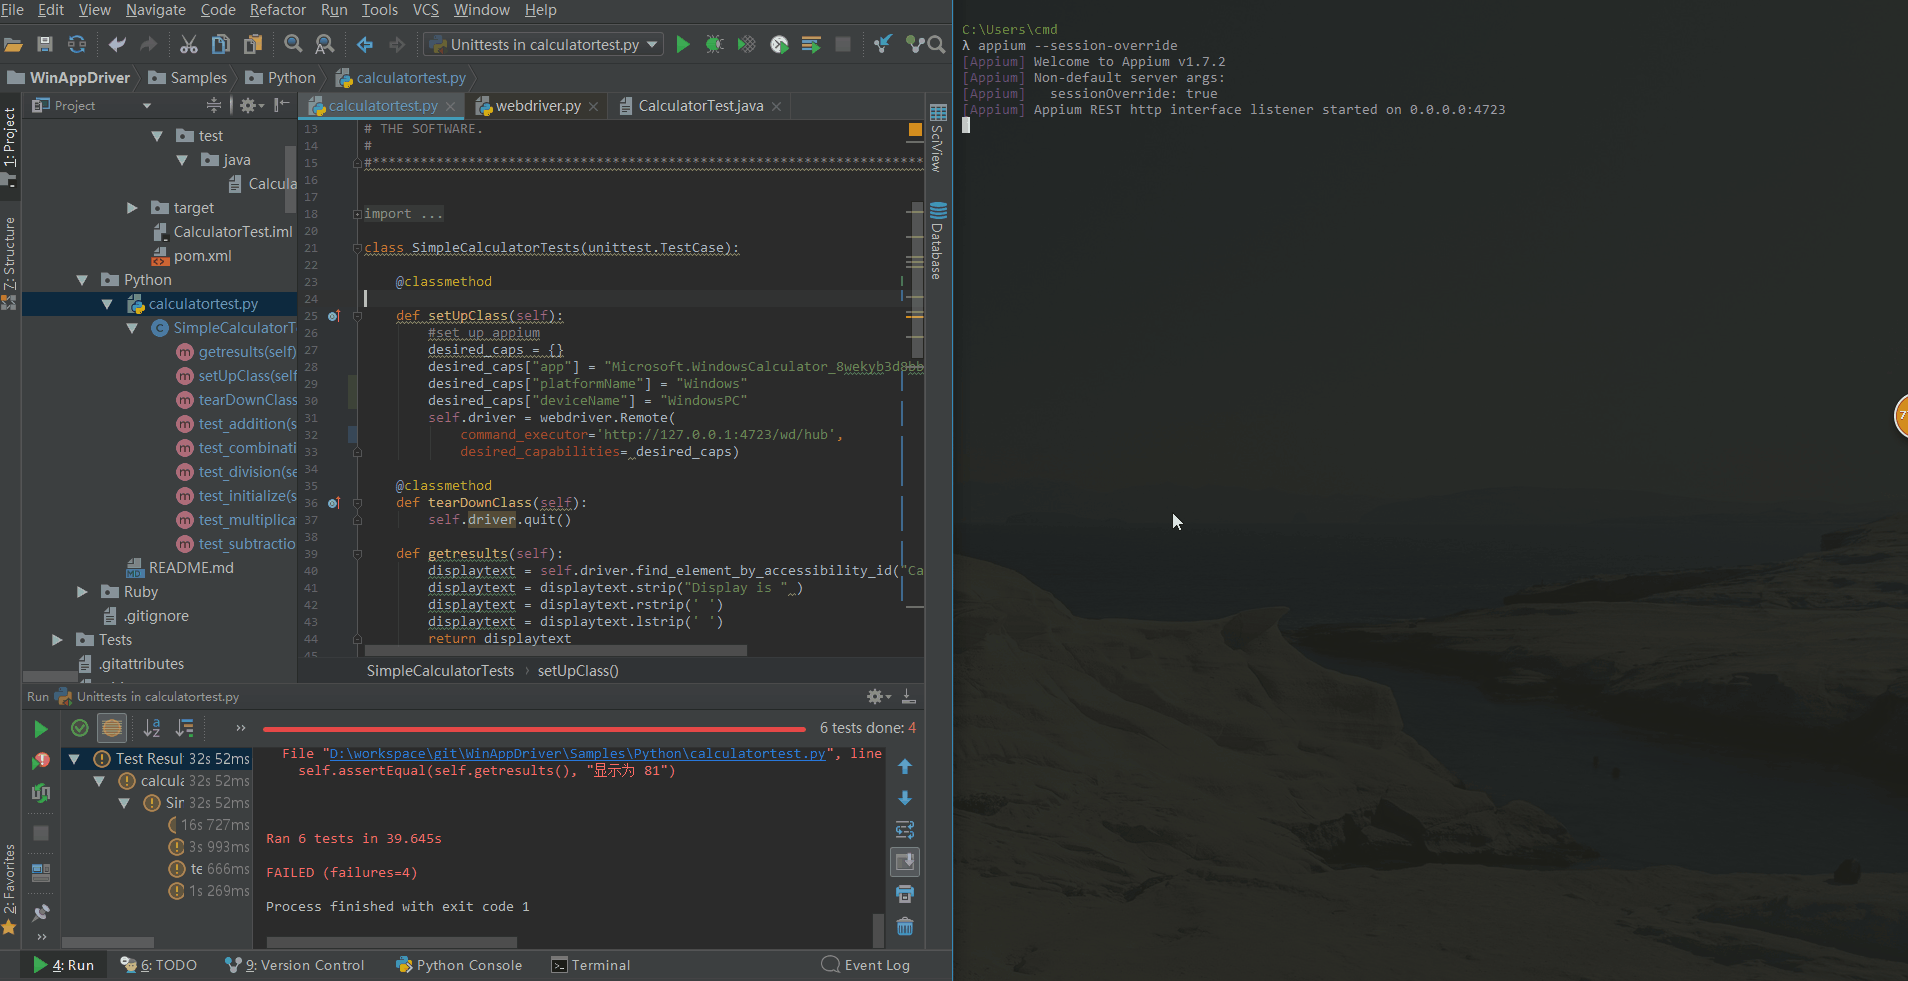This screenshot has width=1908, height=981.
Task: Rerun failed tests in Run panel
Action: pyautogui.click(x=41, y=761)
